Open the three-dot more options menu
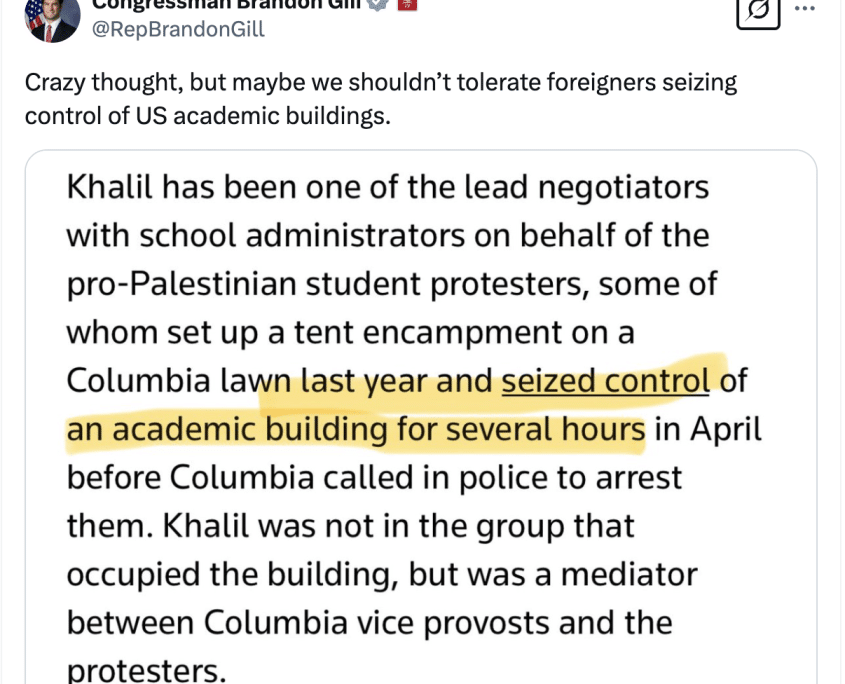The image size is (845, 684). point(805,9)
